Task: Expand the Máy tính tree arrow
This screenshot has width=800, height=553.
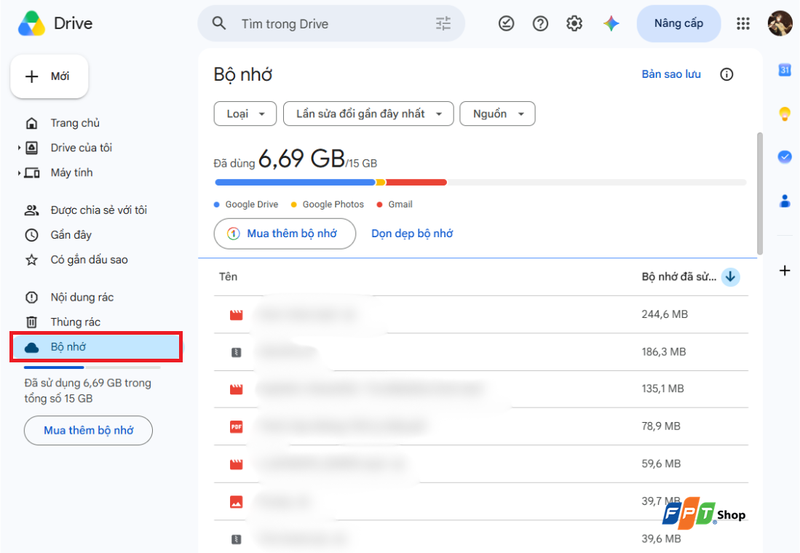Action: click(19, 173)
